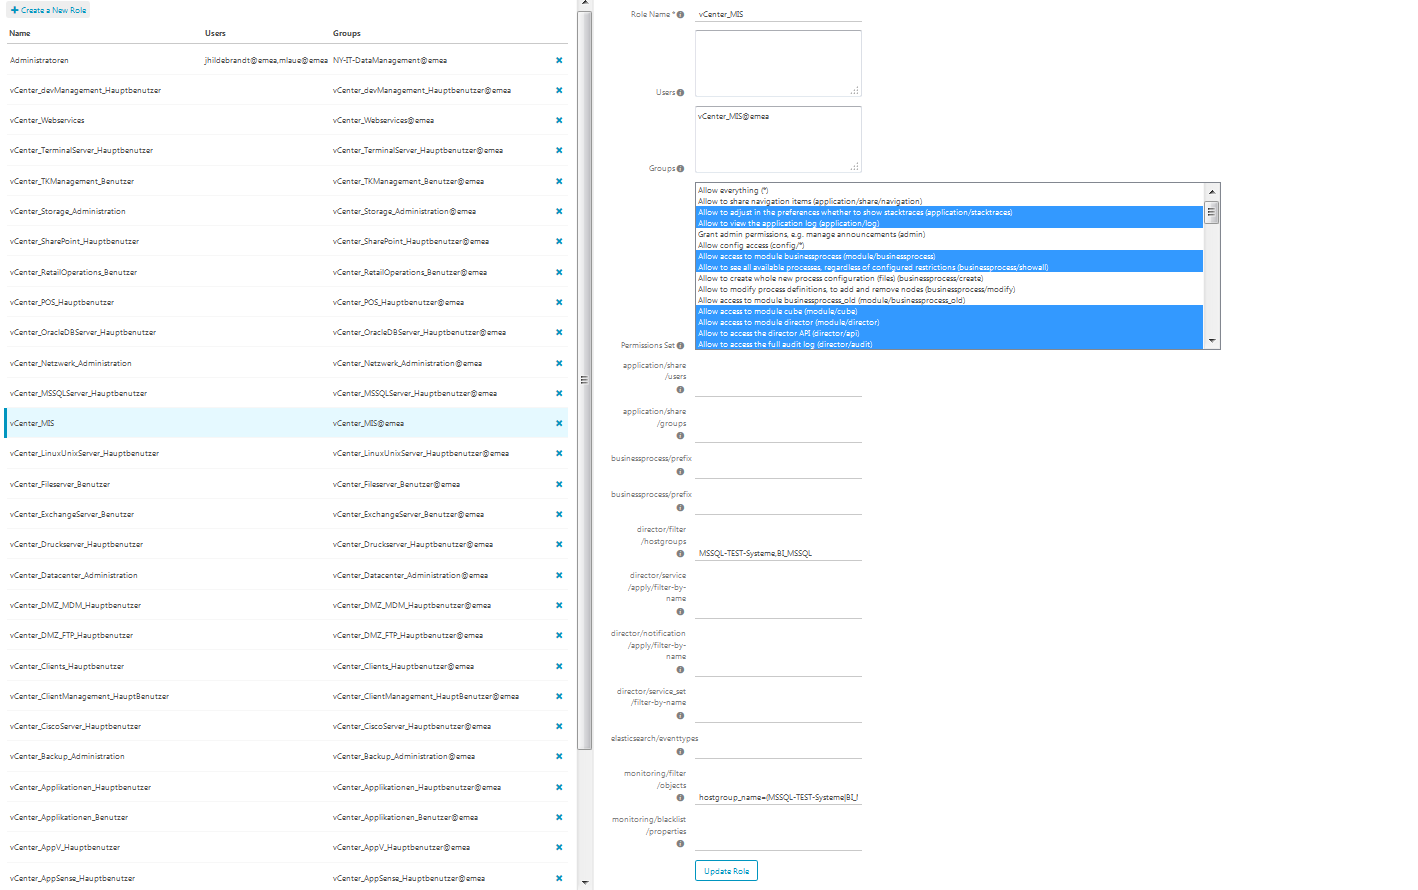Deselect 'Allow to access the full audit log'
The height and width of the screenshot is (890, 1418).
click(949, 344)
